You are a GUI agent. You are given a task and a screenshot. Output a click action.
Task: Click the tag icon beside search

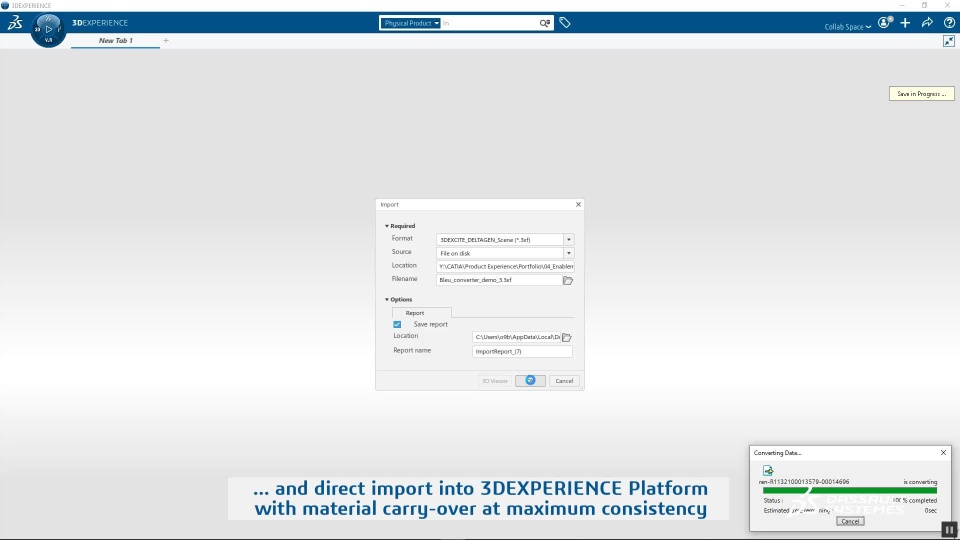pyautogui.click(x=564, y=23)
